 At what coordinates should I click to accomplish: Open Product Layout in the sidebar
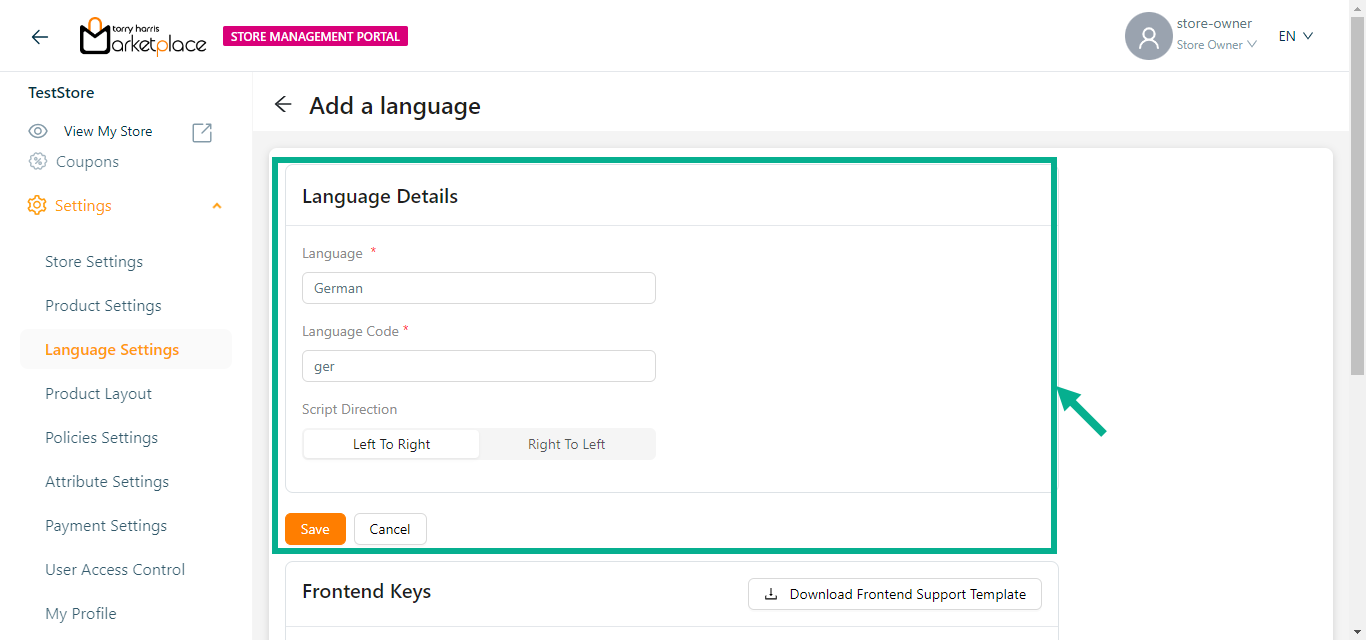98,394
